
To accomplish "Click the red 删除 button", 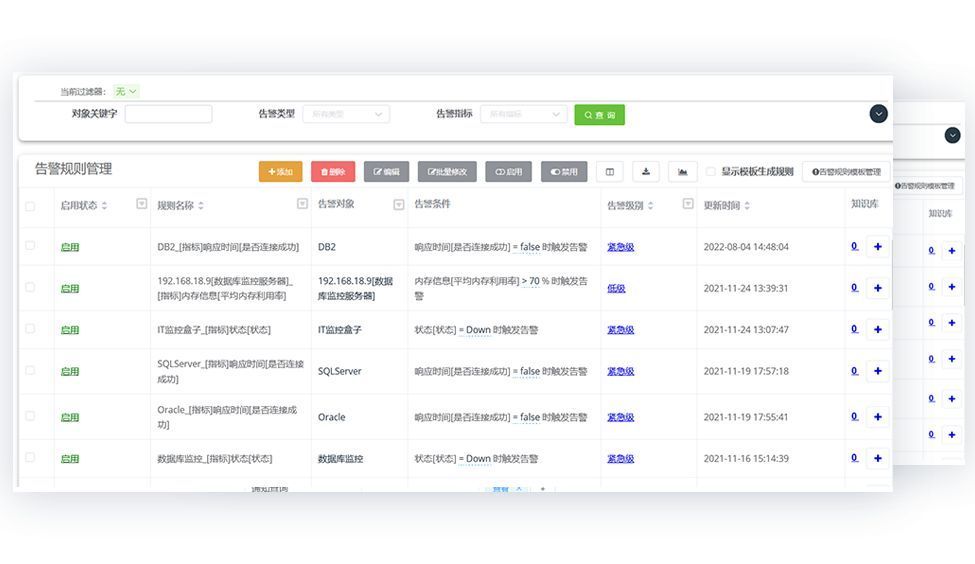I will pyautogui.click(x=333, y=172).
